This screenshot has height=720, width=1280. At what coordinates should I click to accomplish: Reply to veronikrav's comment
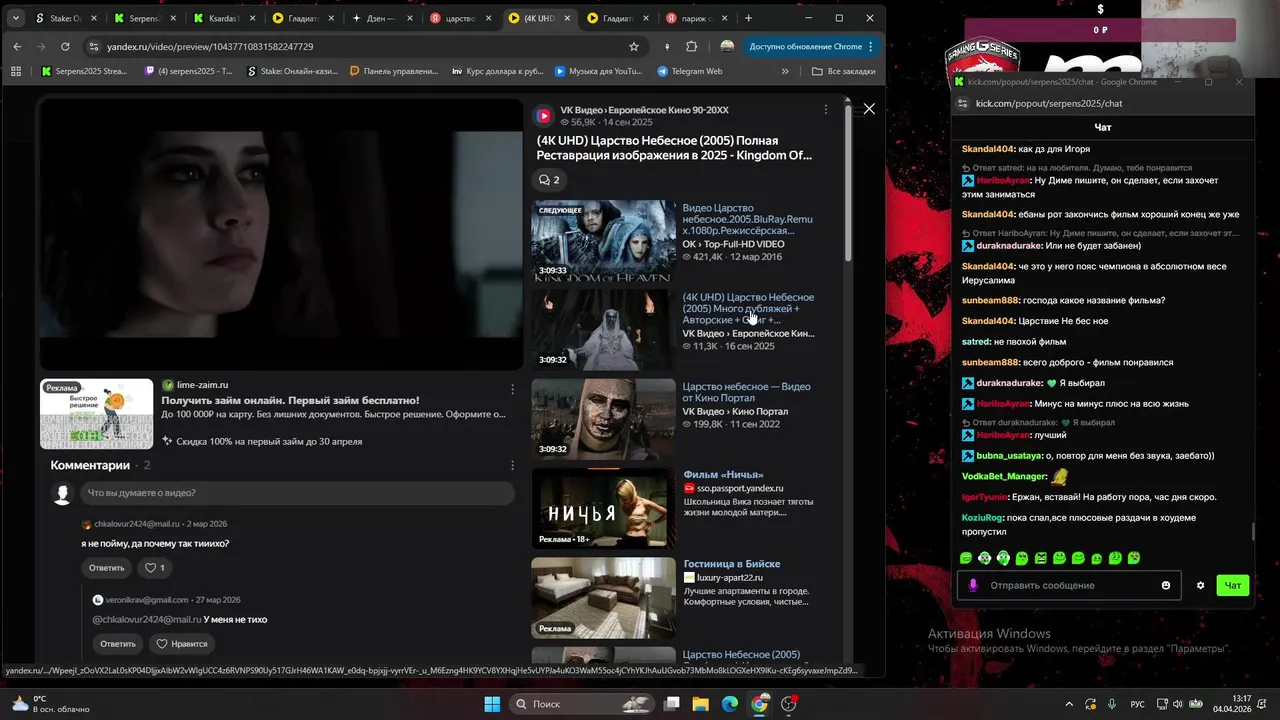tap(118, 644)
